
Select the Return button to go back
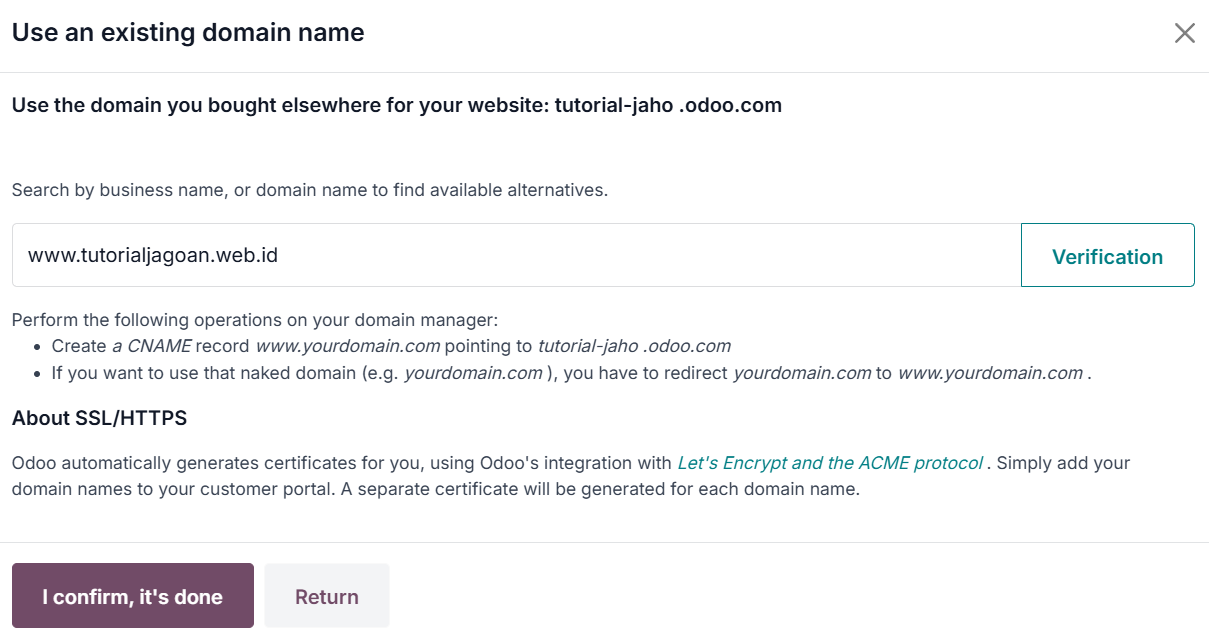click(x=326, y=595)
